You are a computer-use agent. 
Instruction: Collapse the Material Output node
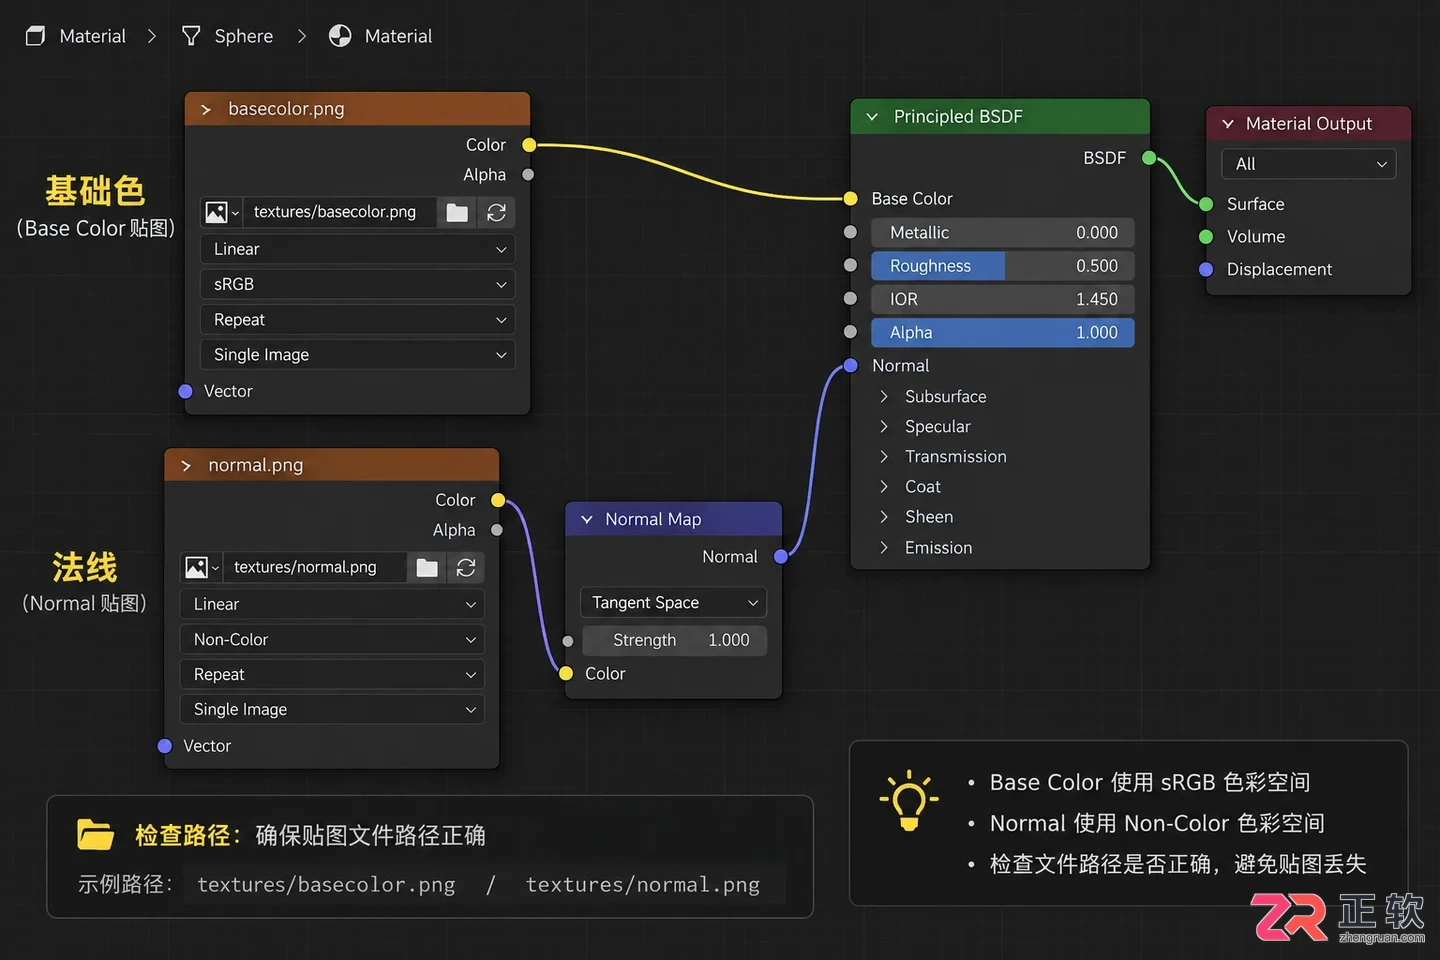1228,124
